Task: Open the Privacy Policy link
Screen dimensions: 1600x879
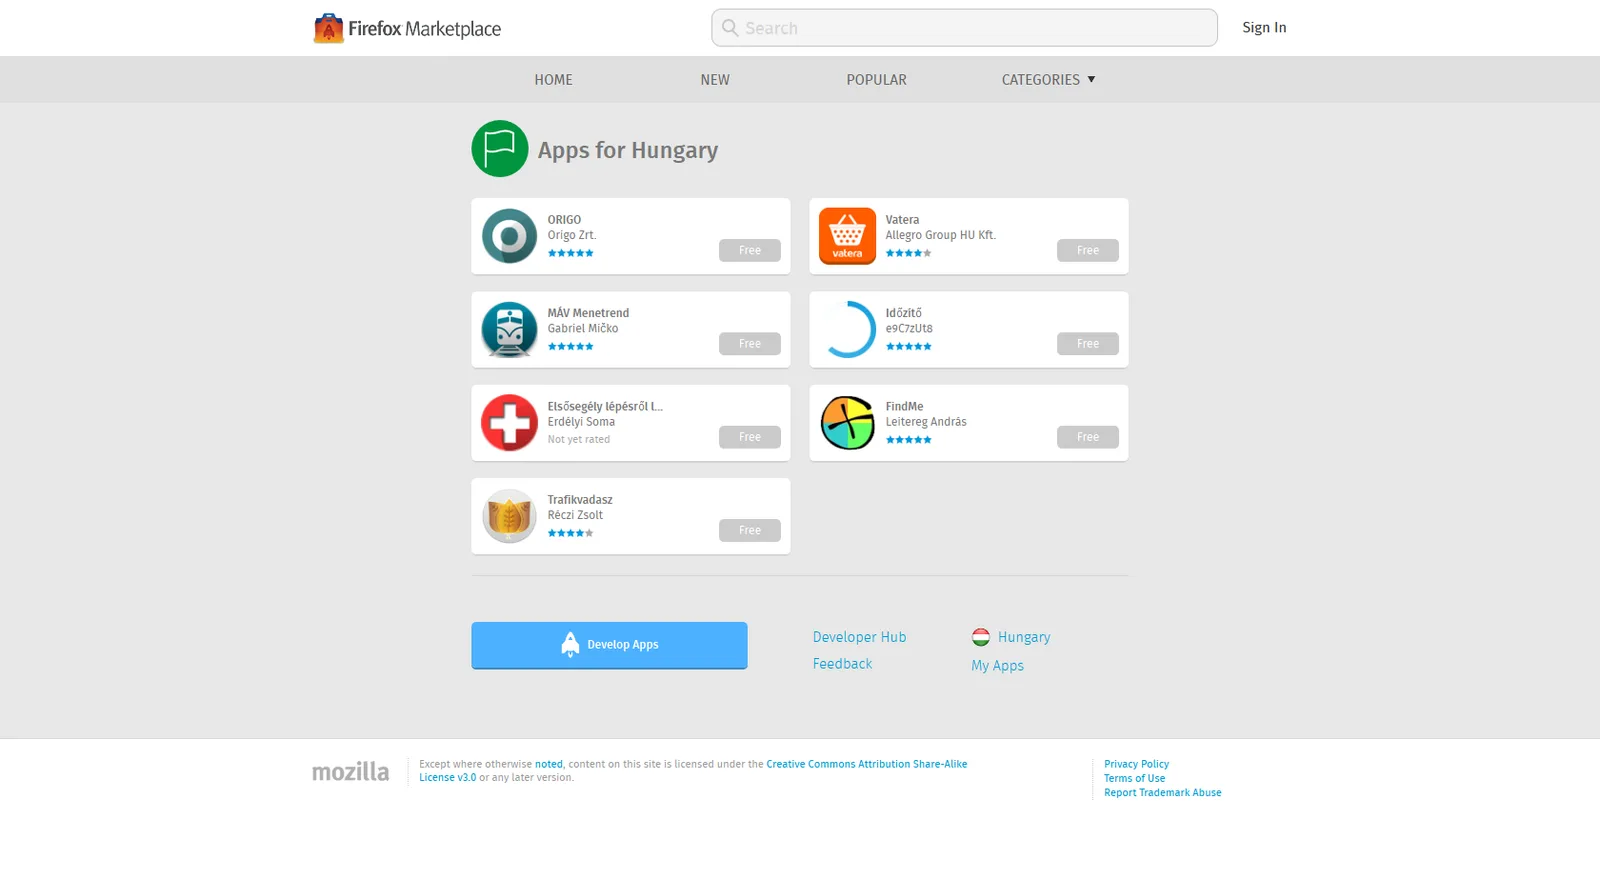Action: coord(1136,764)
